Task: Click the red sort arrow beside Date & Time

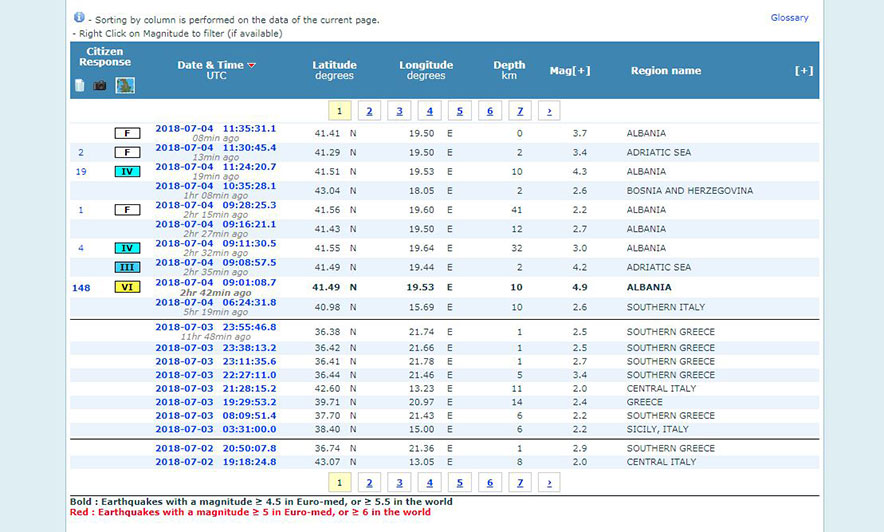Action: click(x=252, y=66)
